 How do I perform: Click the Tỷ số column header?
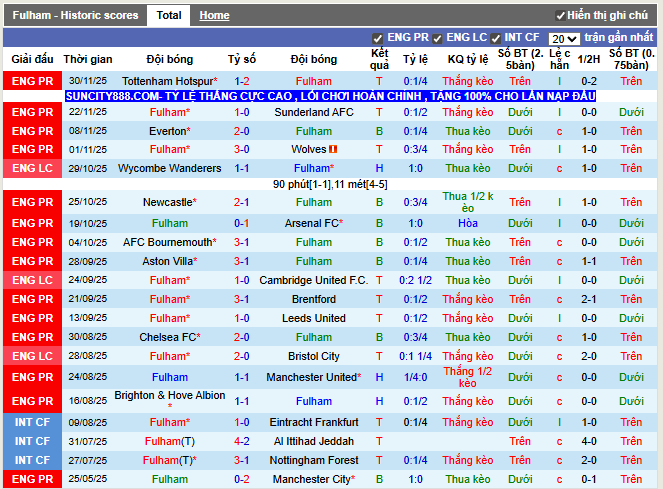point(242,59)
